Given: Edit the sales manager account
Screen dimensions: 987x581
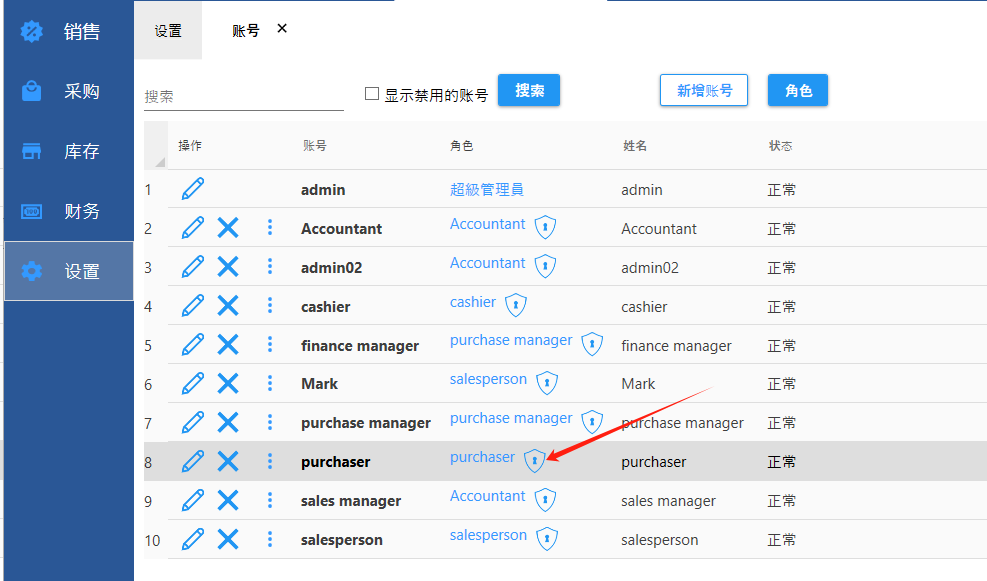Looking at the screenshot, I should click(x=193, y=500).
